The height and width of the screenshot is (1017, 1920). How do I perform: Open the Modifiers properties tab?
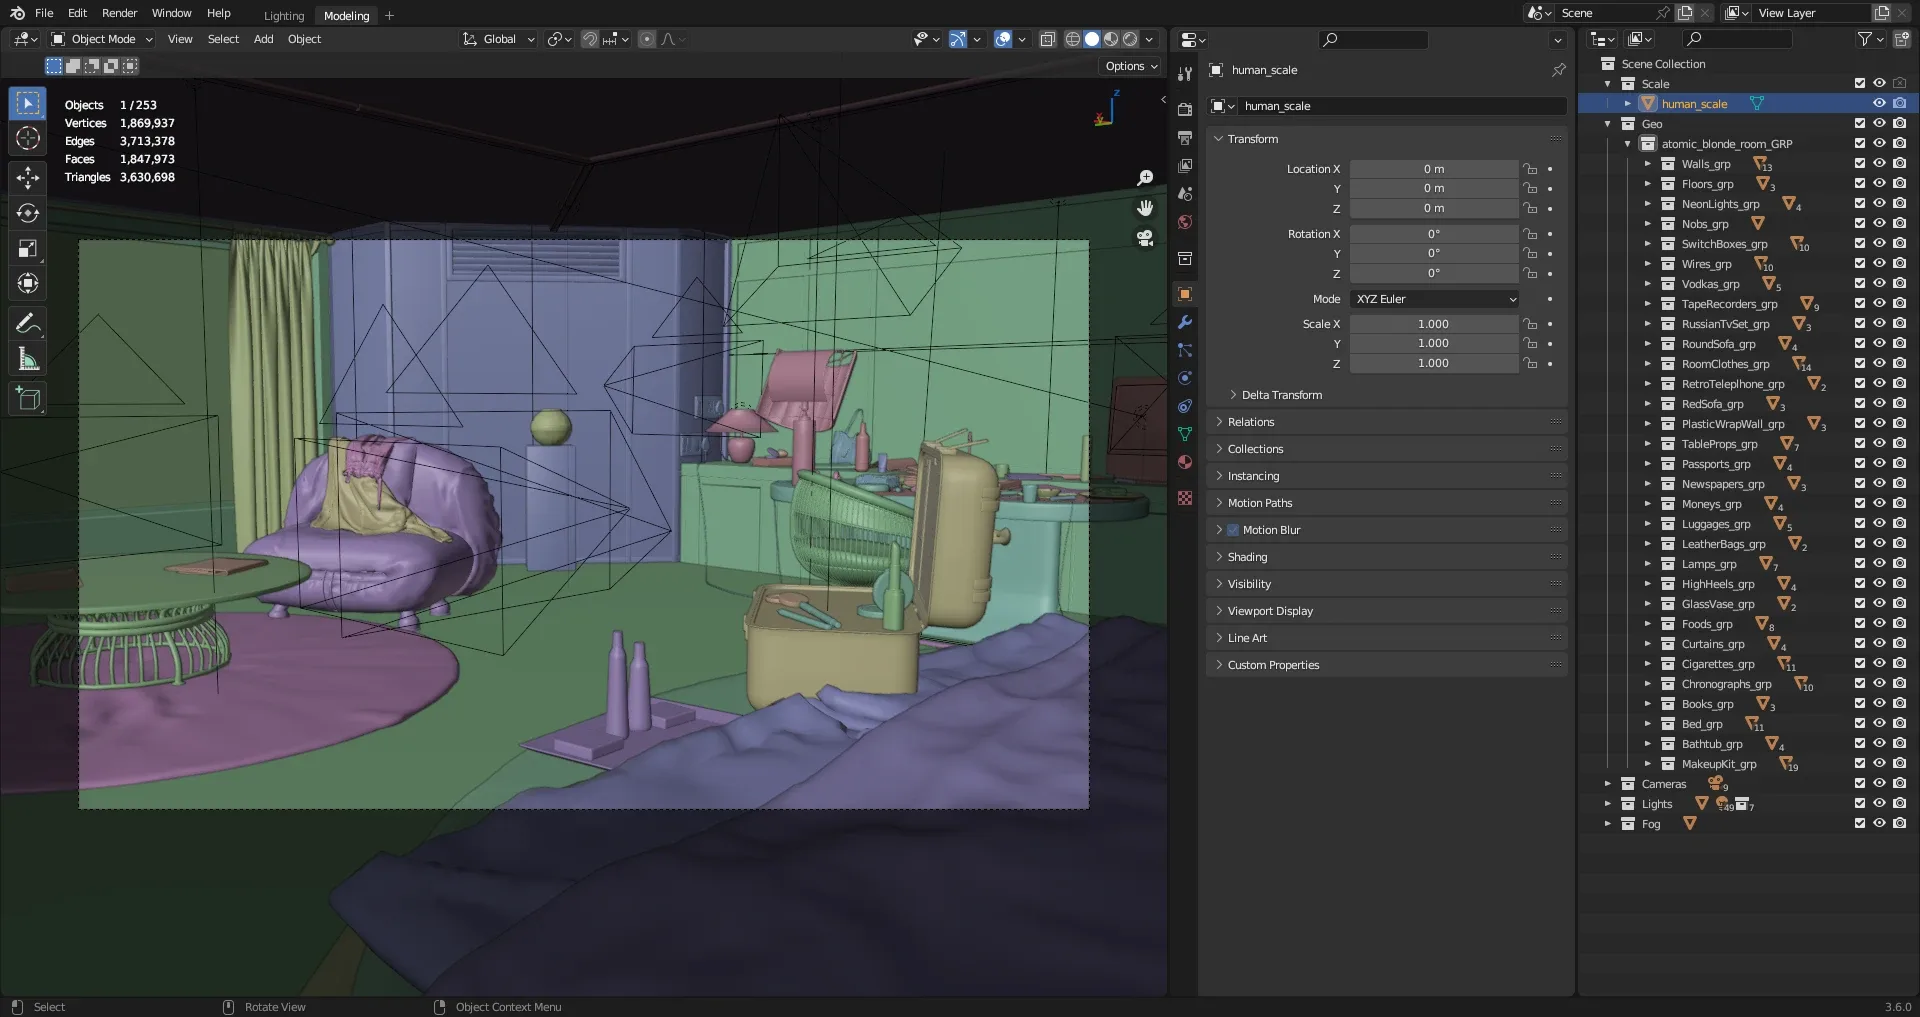click(1185, 322)
